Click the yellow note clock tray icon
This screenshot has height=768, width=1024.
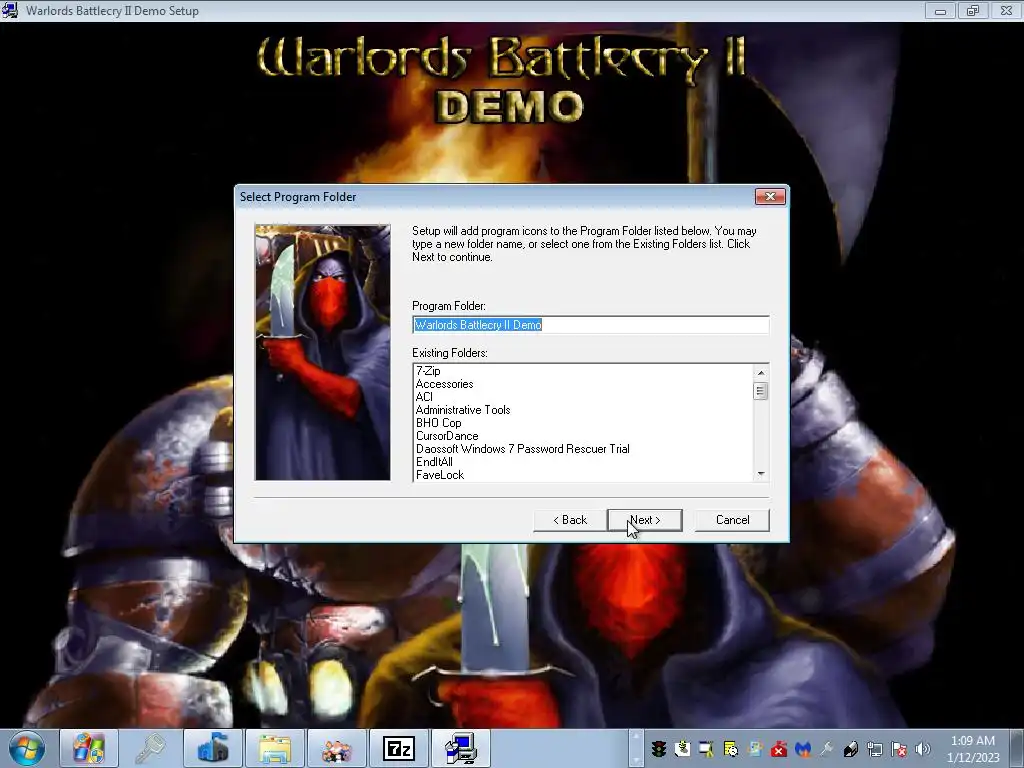pos(731,749)
